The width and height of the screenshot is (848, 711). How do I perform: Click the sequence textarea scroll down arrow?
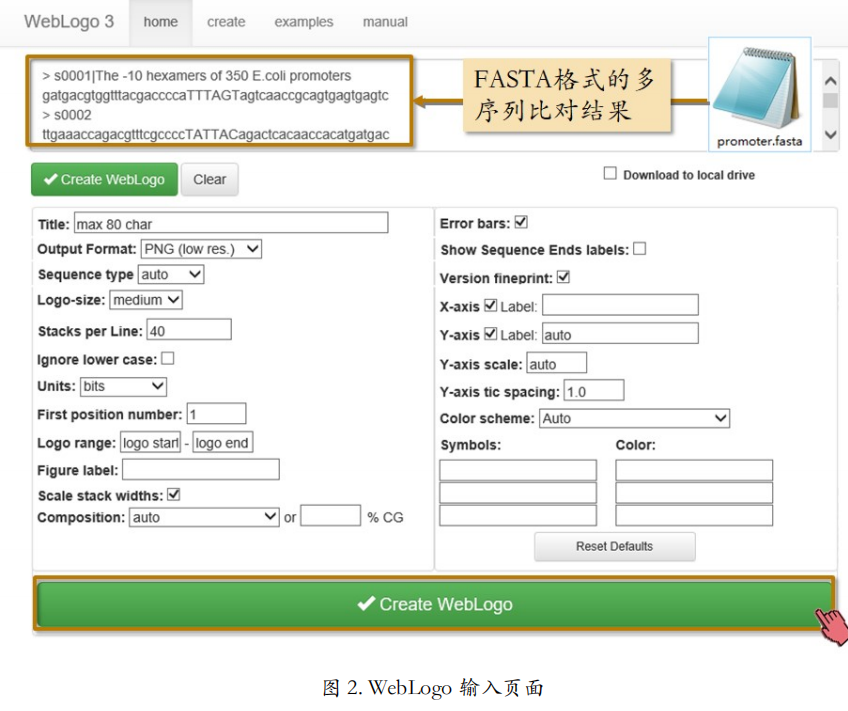[x=830, y=134]
